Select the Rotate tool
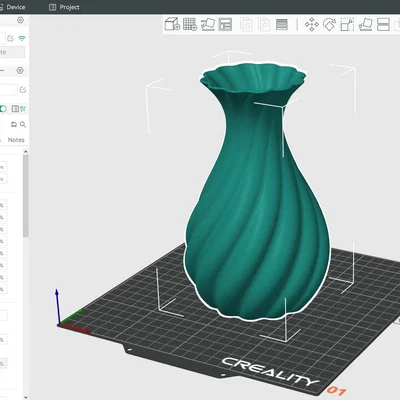The image size is (400, 400). pyautogui.click(x=329, y=25)
